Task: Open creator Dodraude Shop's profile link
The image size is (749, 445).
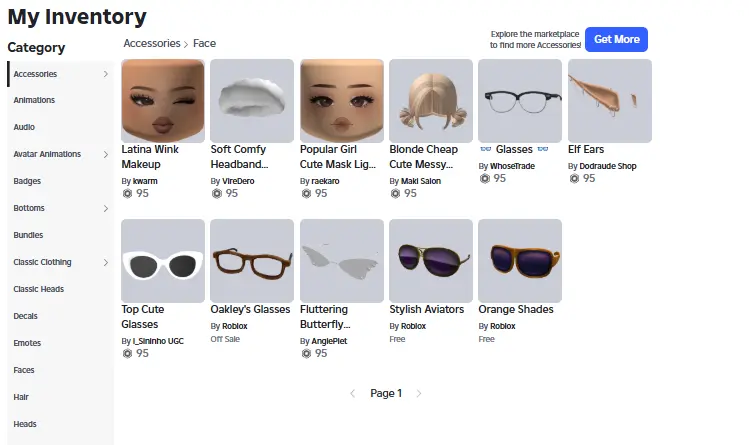Action: point(608,166)
